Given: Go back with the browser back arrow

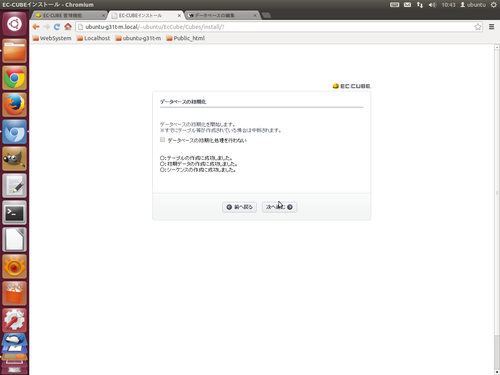Looking at the screenshot, I should (x=36, y=27).
